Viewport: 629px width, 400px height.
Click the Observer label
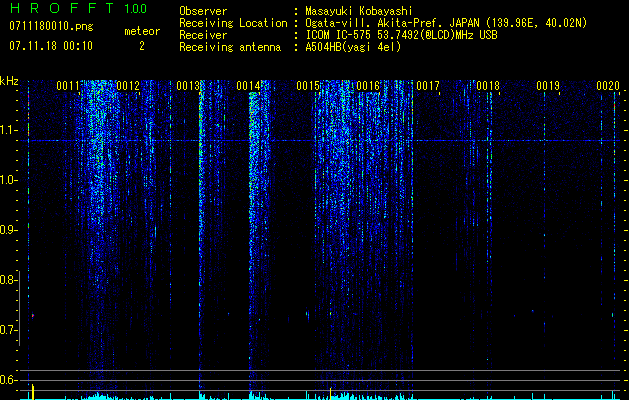click(203, 11)
